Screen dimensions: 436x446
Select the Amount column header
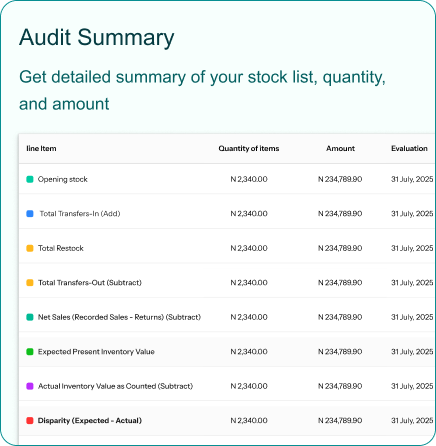340,148
